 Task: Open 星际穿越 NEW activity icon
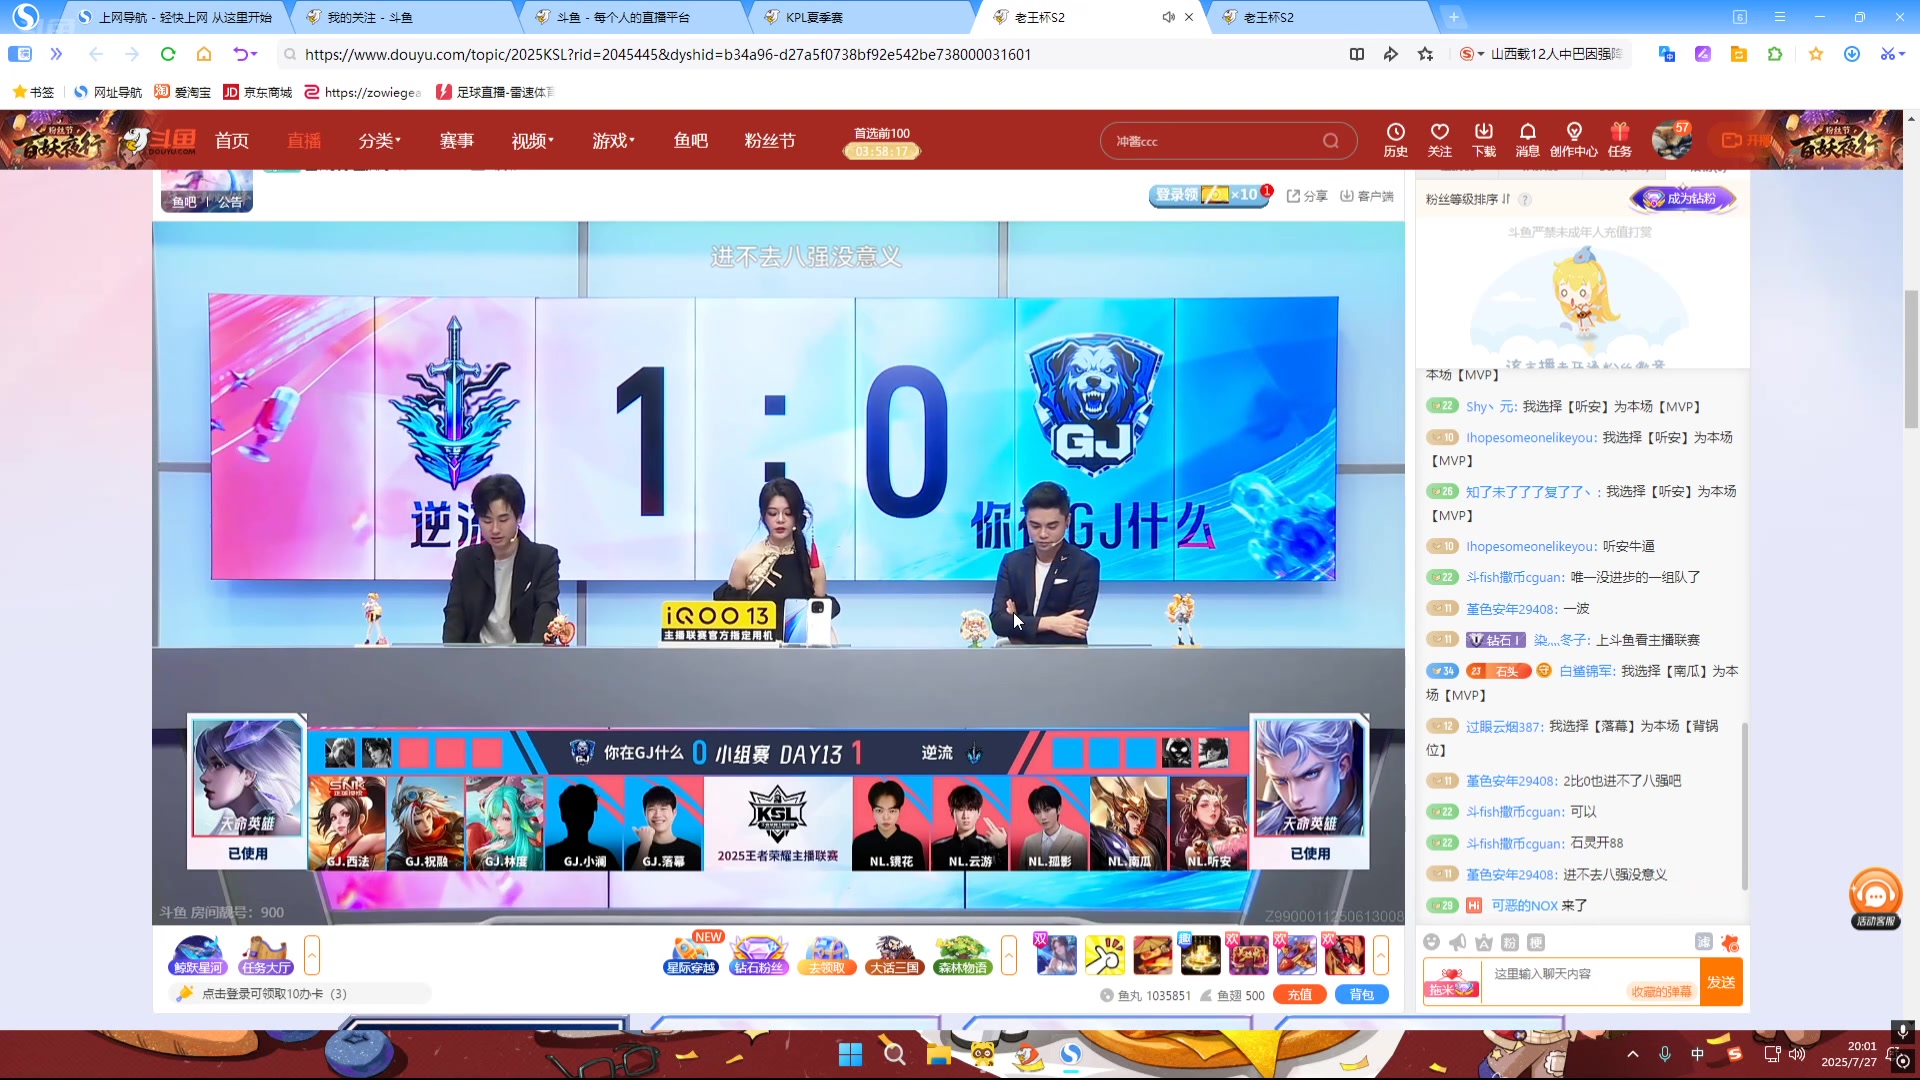(x=691, y=955)
